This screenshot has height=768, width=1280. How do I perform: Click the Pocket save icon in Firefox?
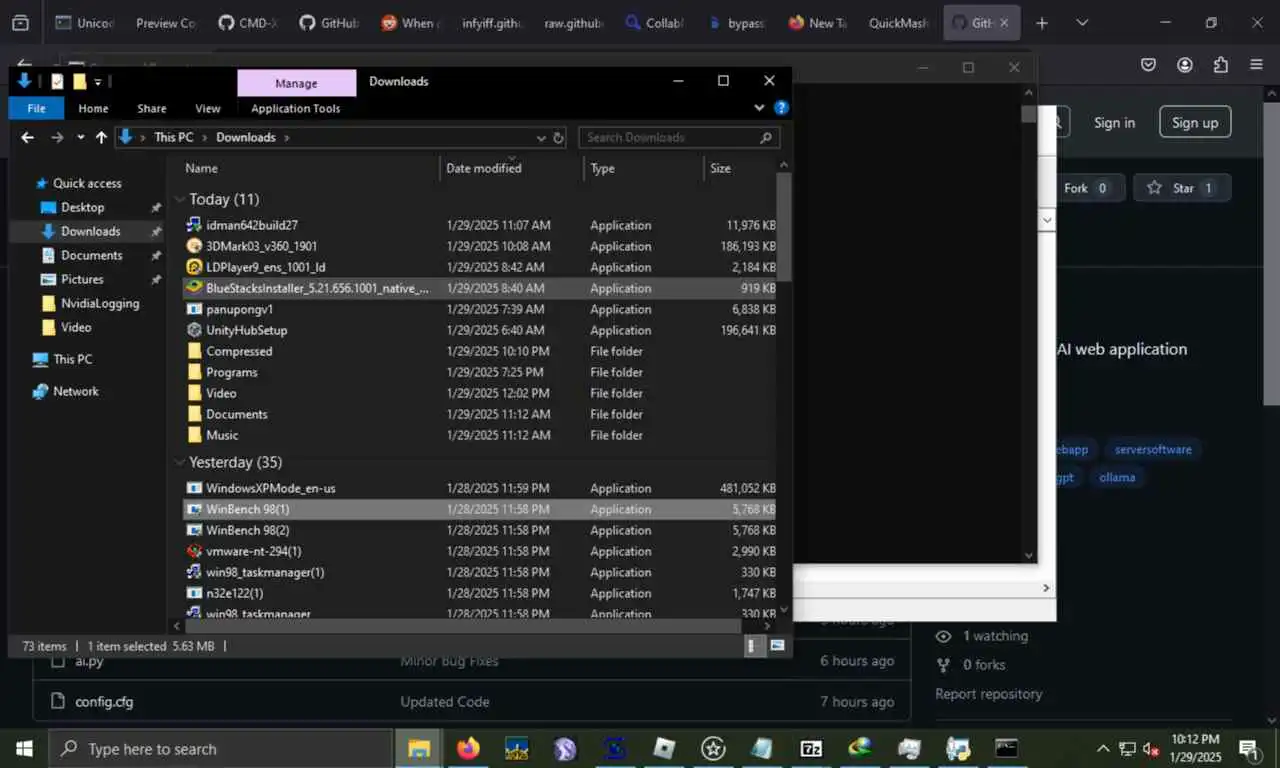click(1149, 65)
